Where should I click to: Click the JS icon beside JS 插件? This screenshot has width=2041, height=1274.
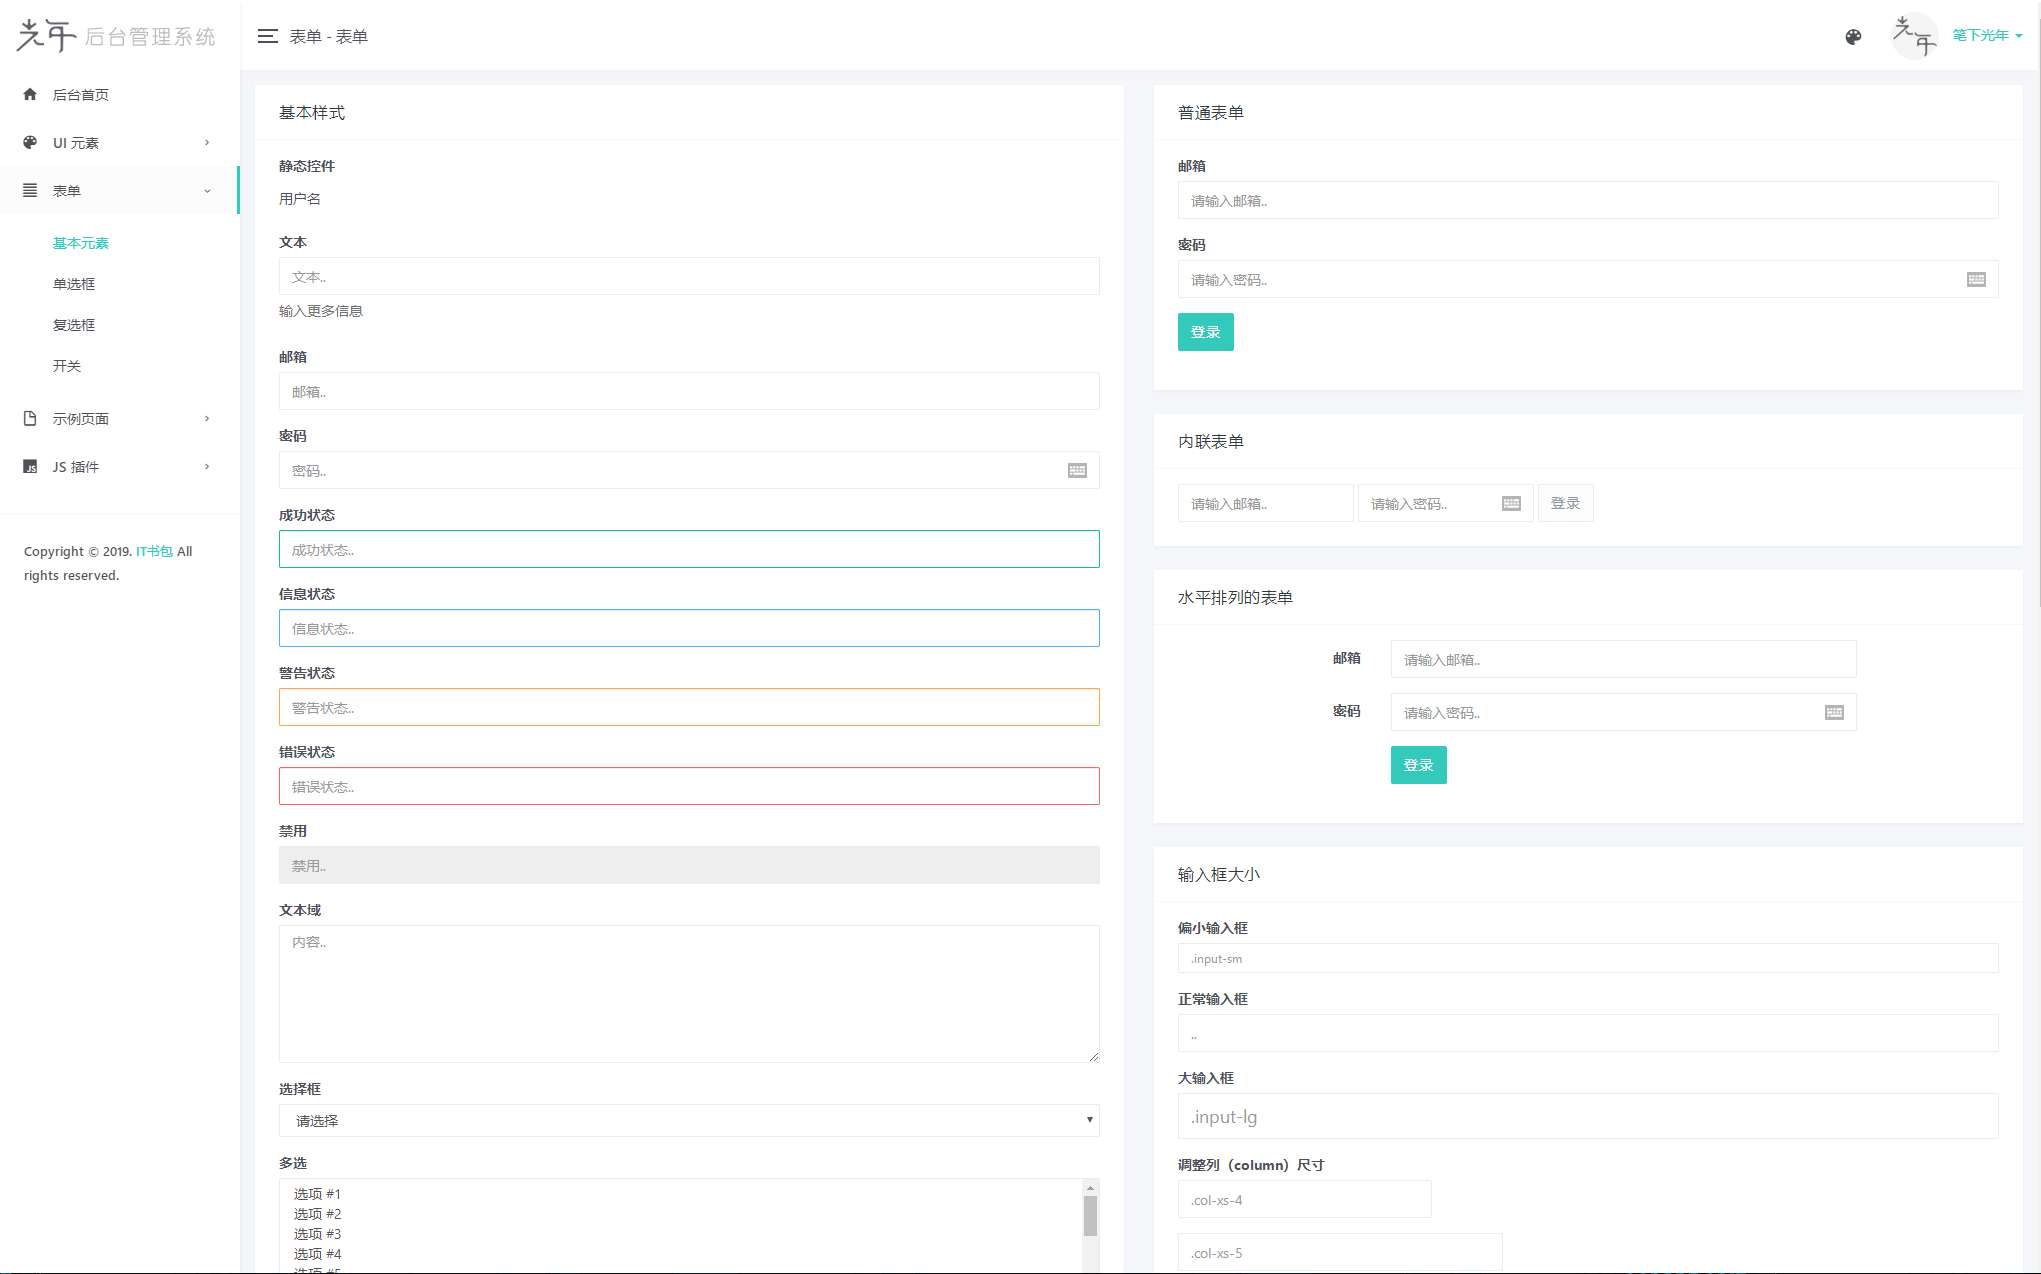point(30,467)
